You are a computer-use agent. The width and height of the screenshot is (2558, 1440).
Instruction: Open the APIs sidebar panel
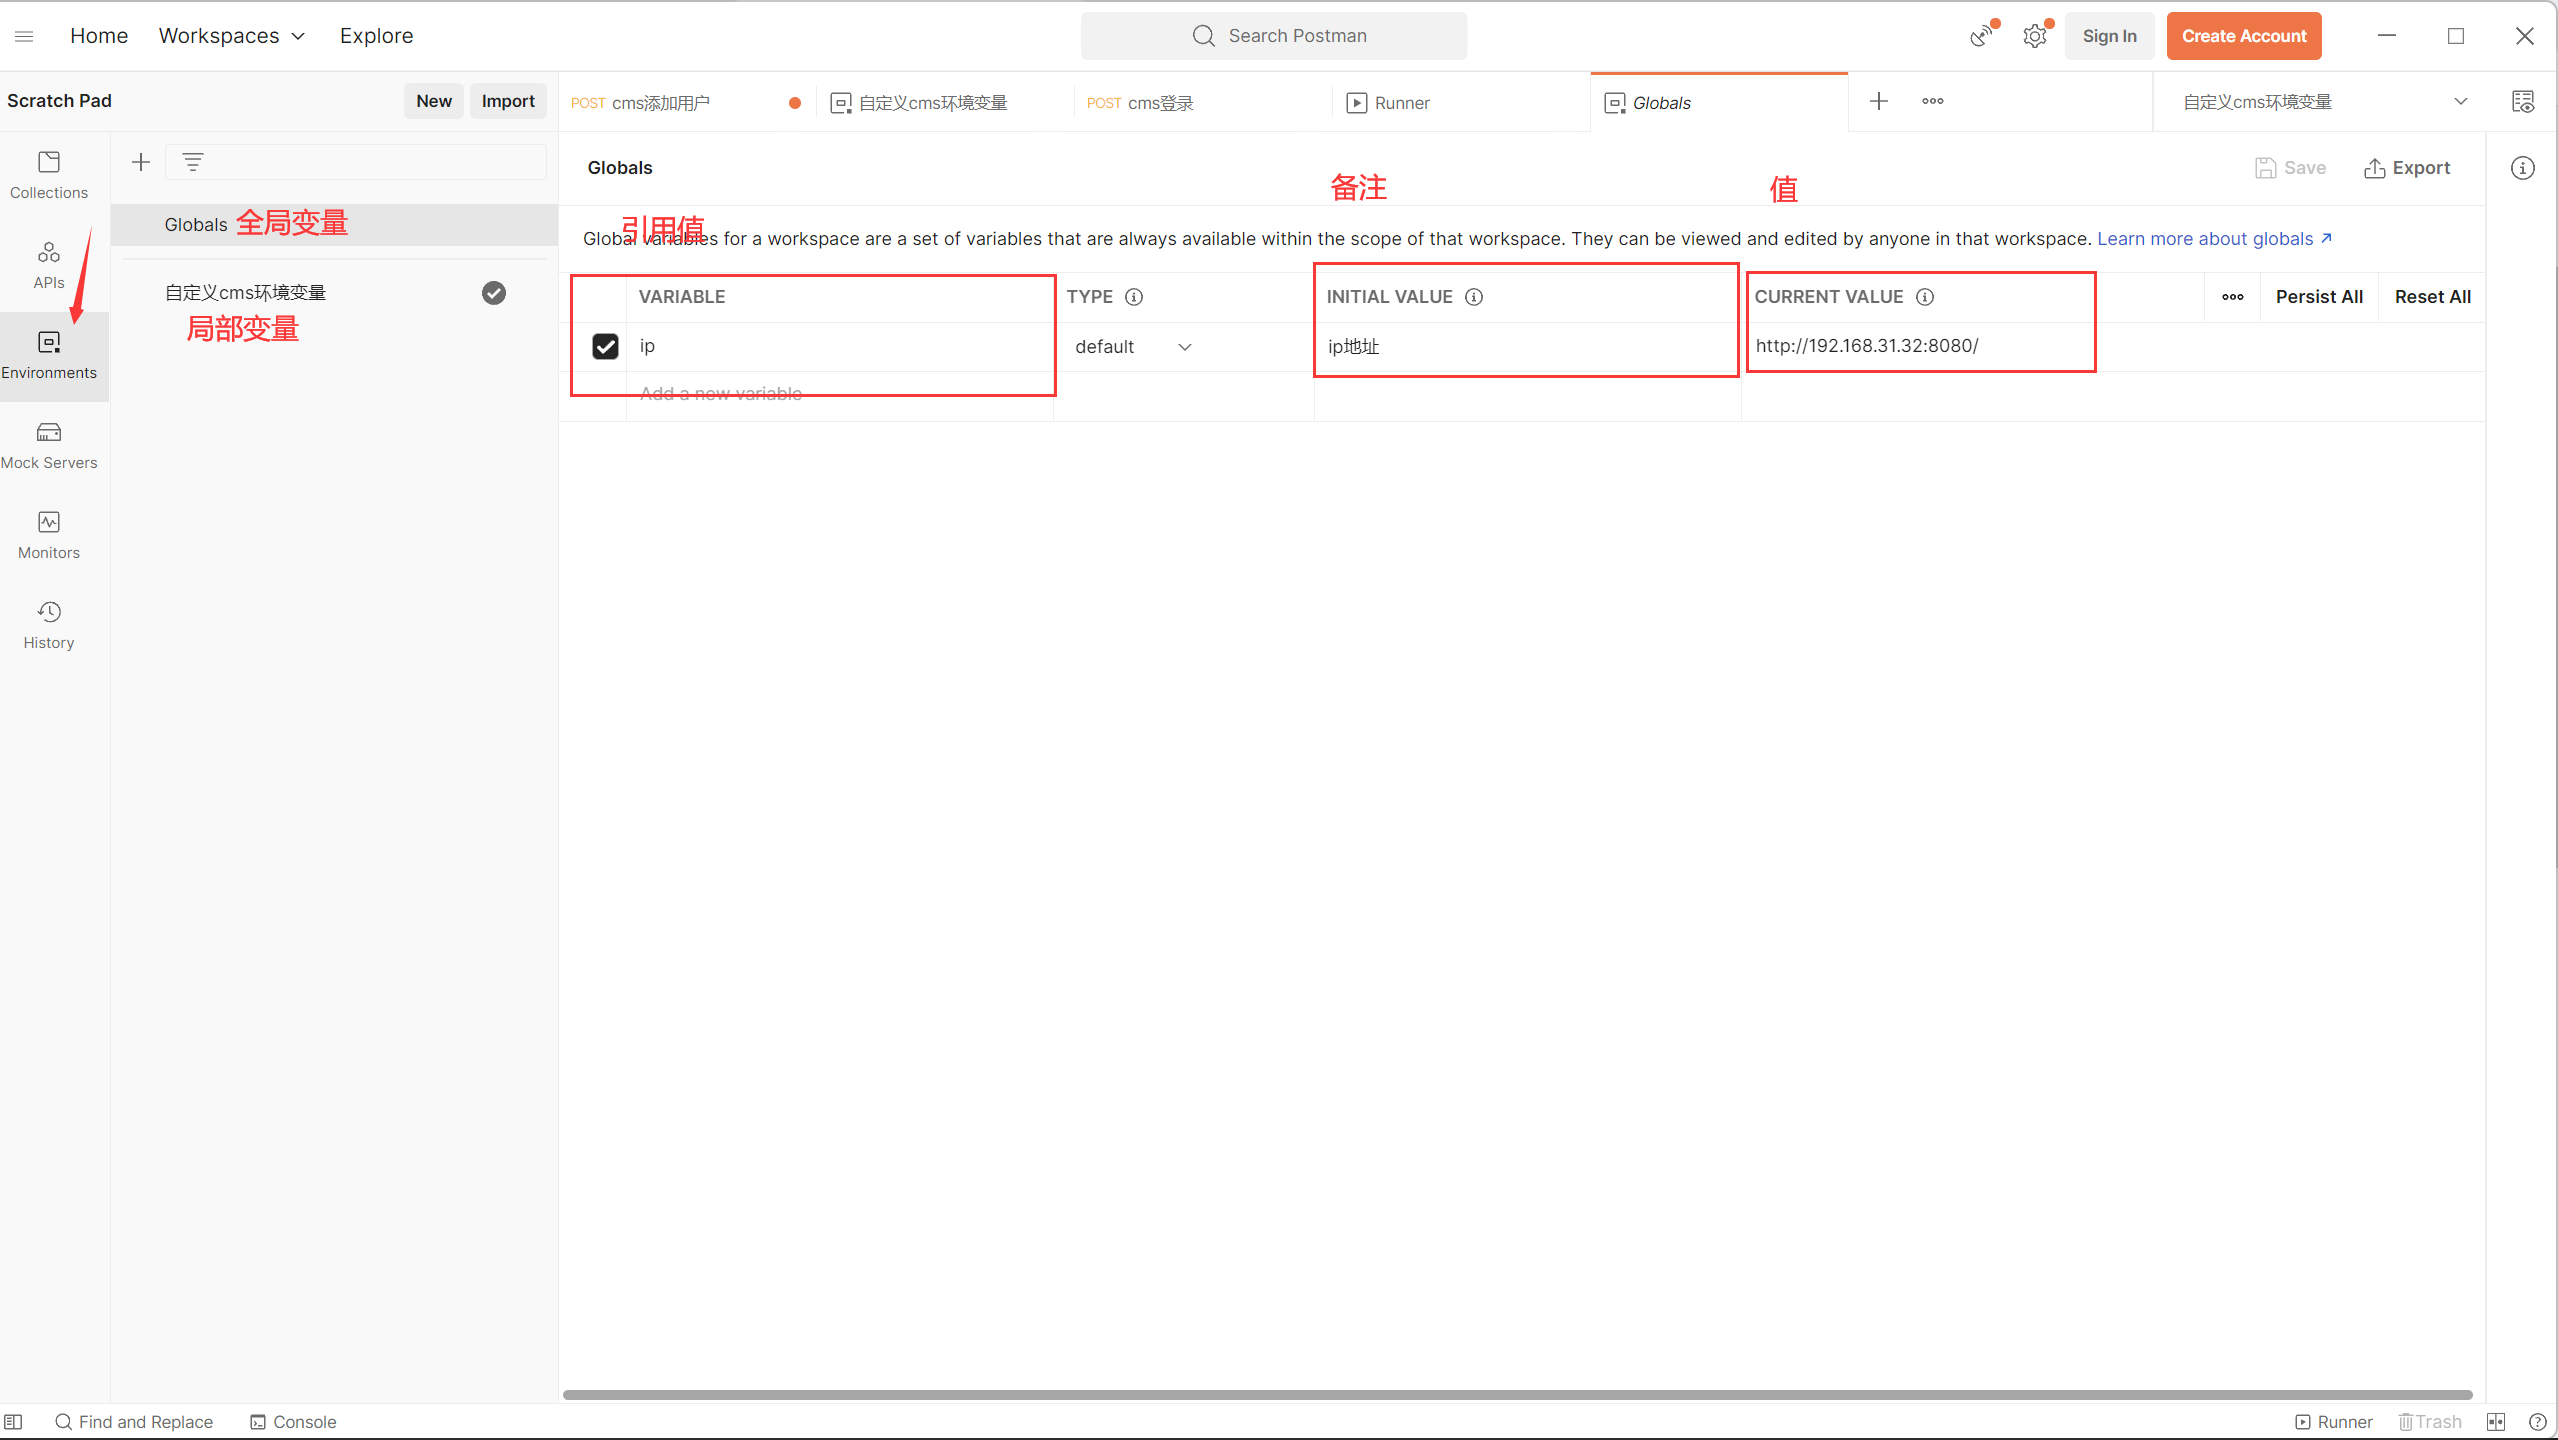49,264
